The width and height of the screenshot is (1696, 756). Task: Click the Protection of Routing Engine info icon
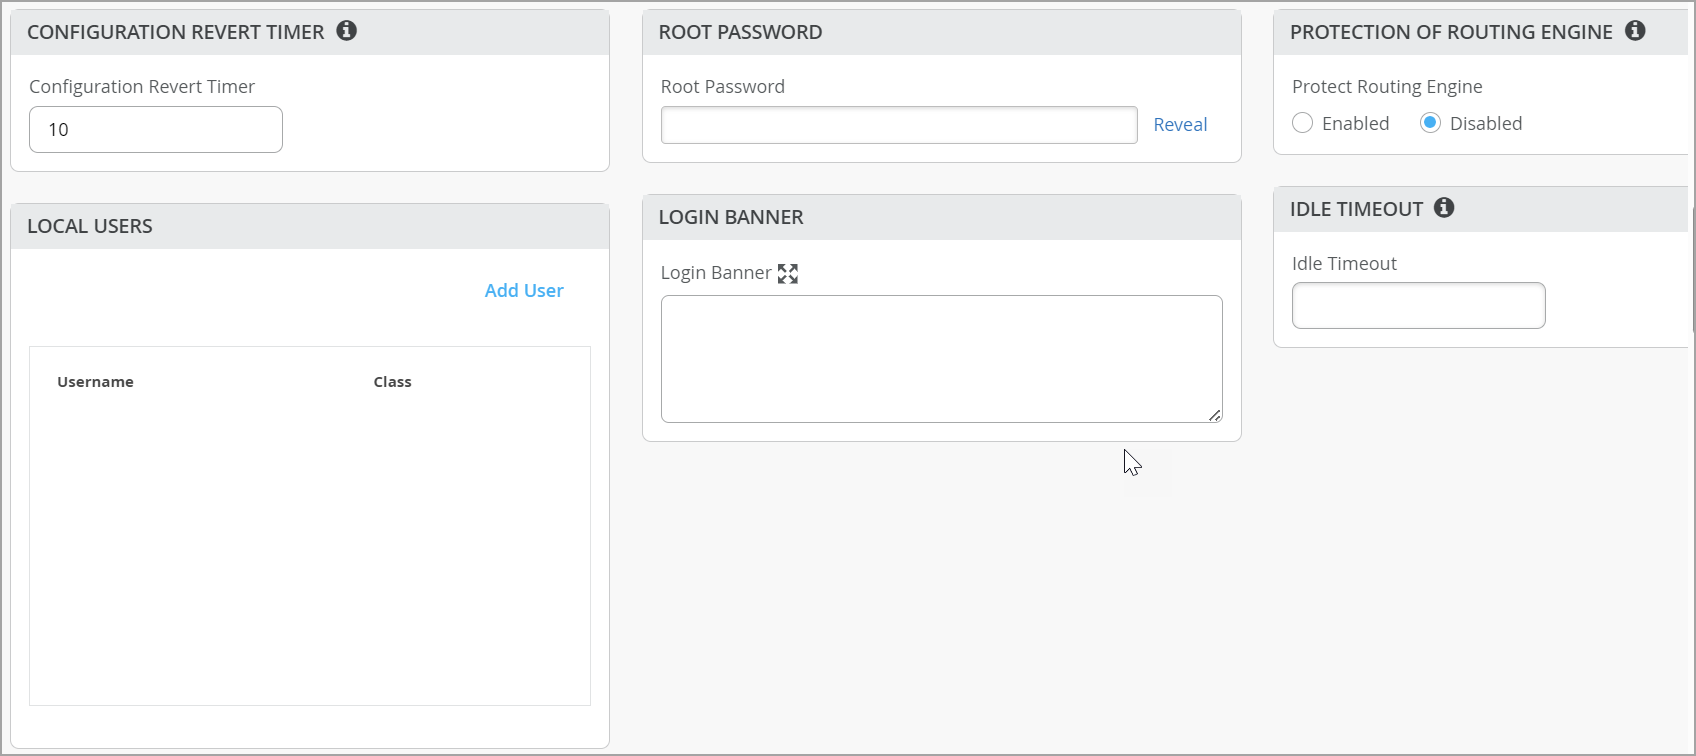pyautogui.click(x=1635, y=31)
